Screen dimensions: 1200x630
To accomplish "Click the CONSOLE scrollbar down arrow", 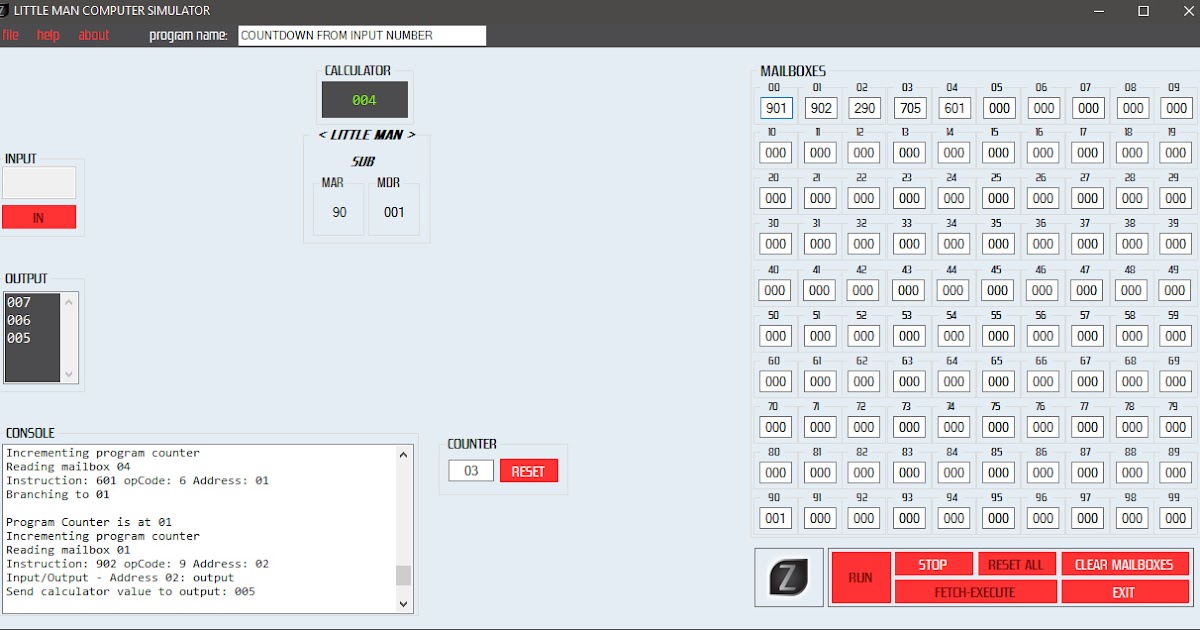I will 403,603.
